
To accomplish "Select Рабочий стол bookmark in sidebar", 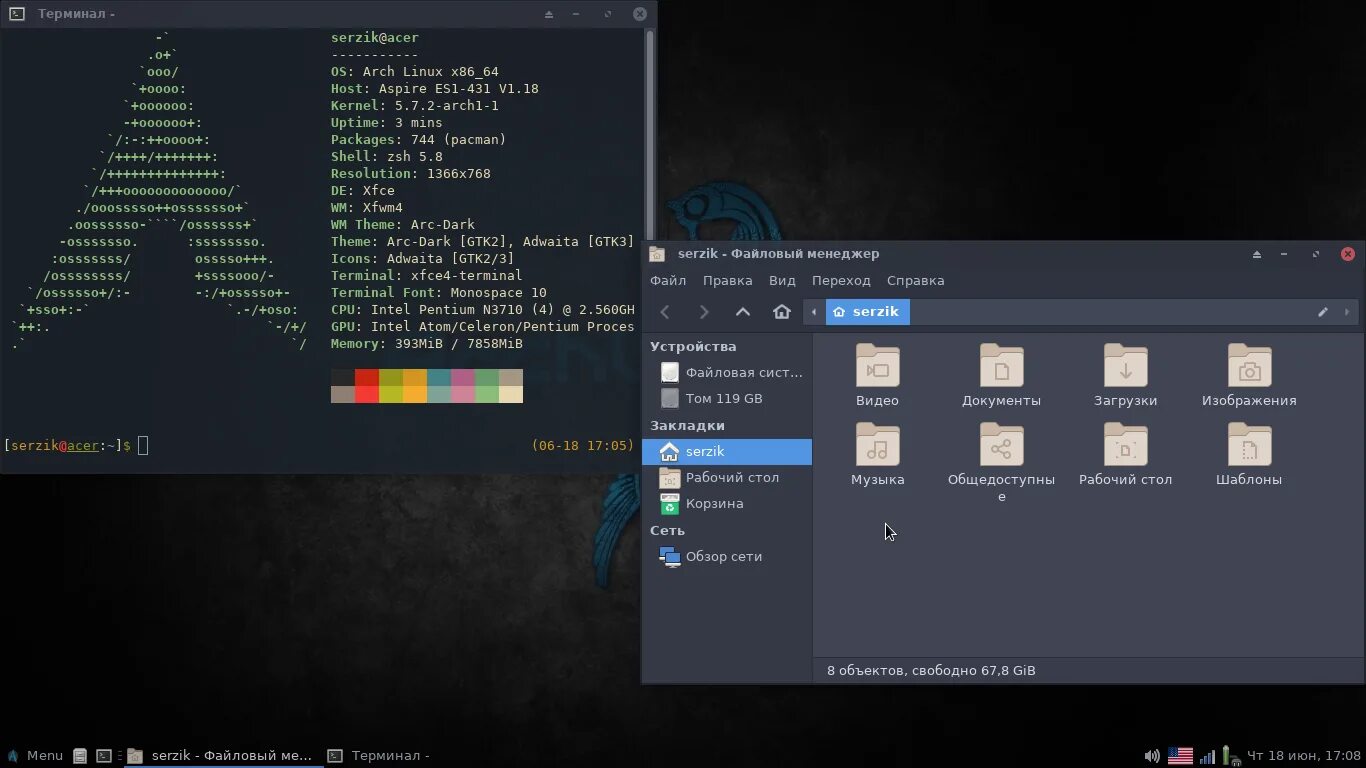I will tap(727, 478).
